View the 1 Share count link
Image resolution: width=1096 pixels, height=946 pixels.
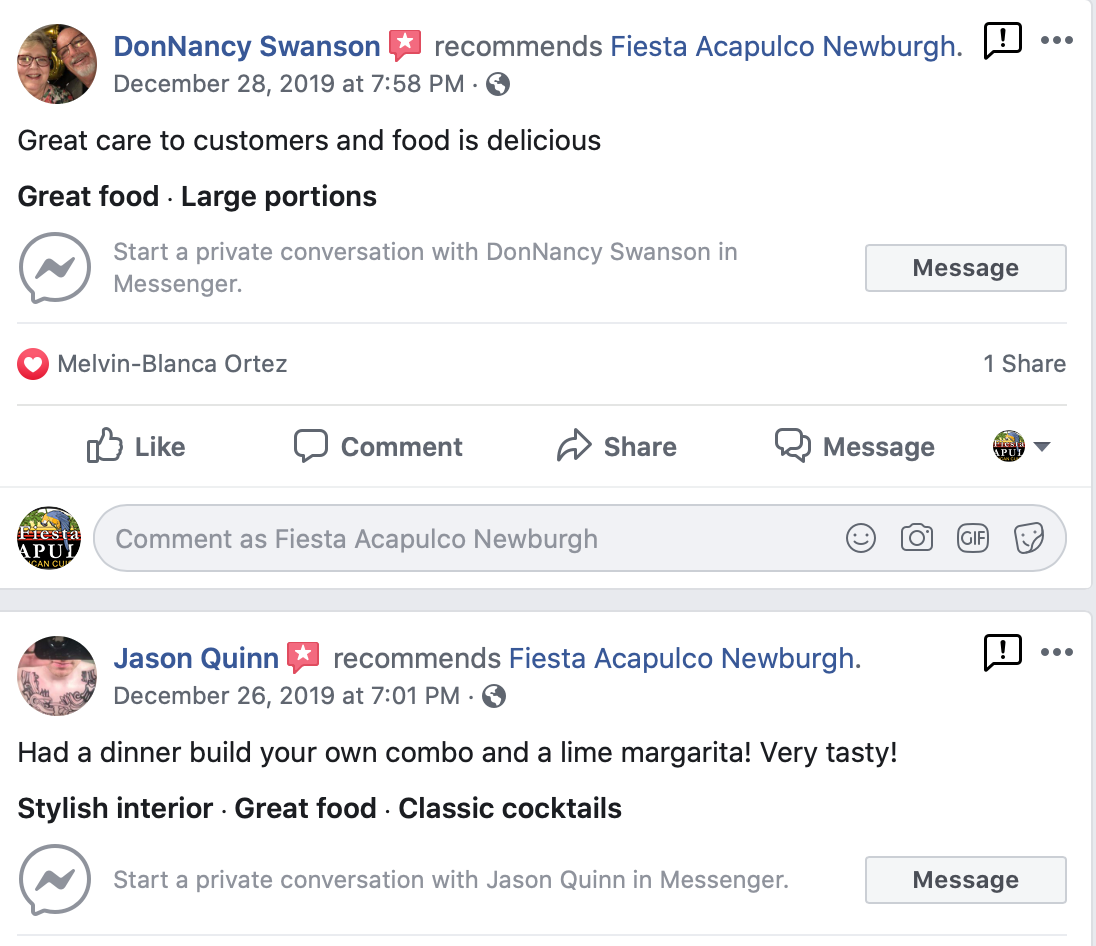[1024, 364]
